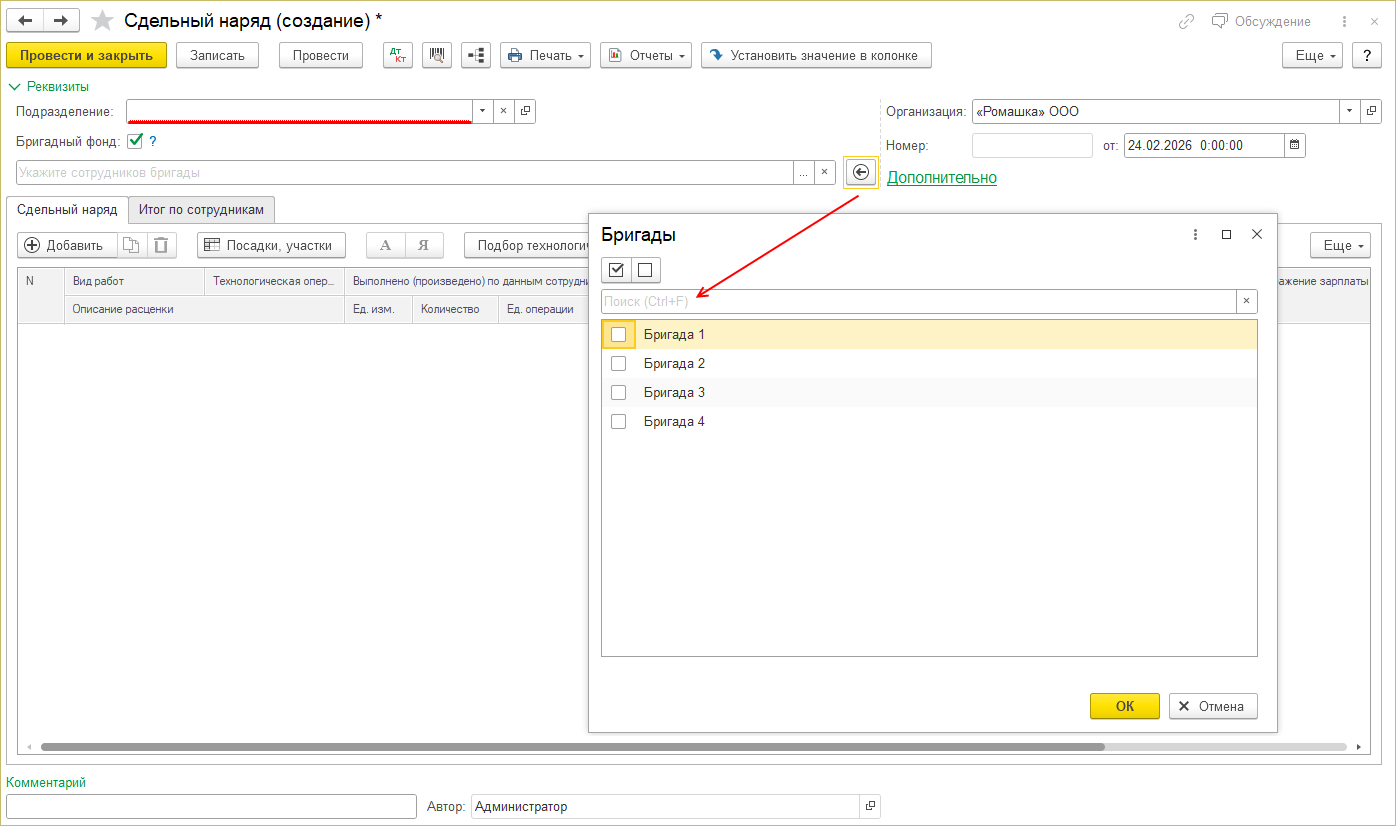Open the Дополнительно link

coord(941,178)
